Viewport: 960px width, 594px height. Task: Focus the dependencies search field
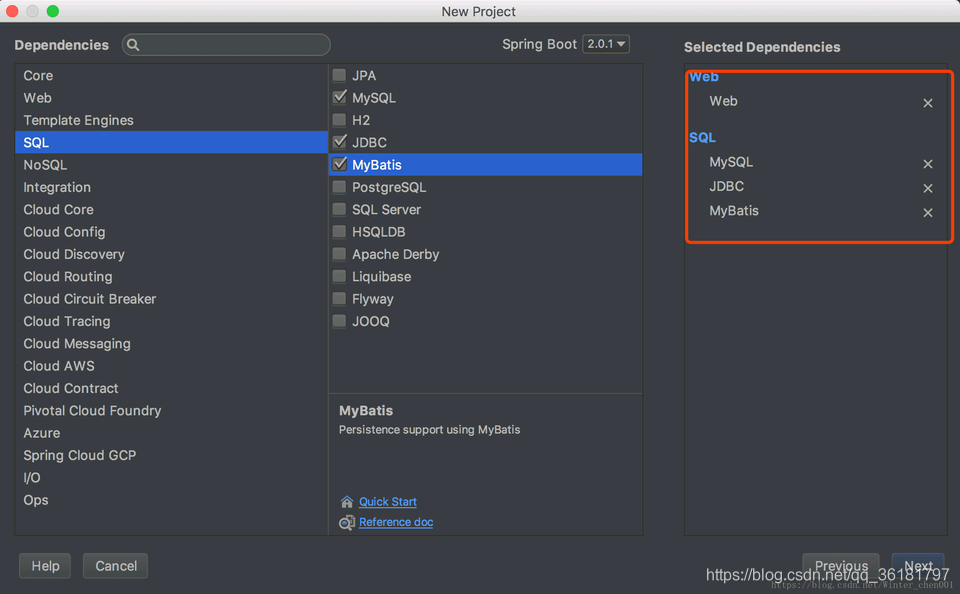click(226, 45)
